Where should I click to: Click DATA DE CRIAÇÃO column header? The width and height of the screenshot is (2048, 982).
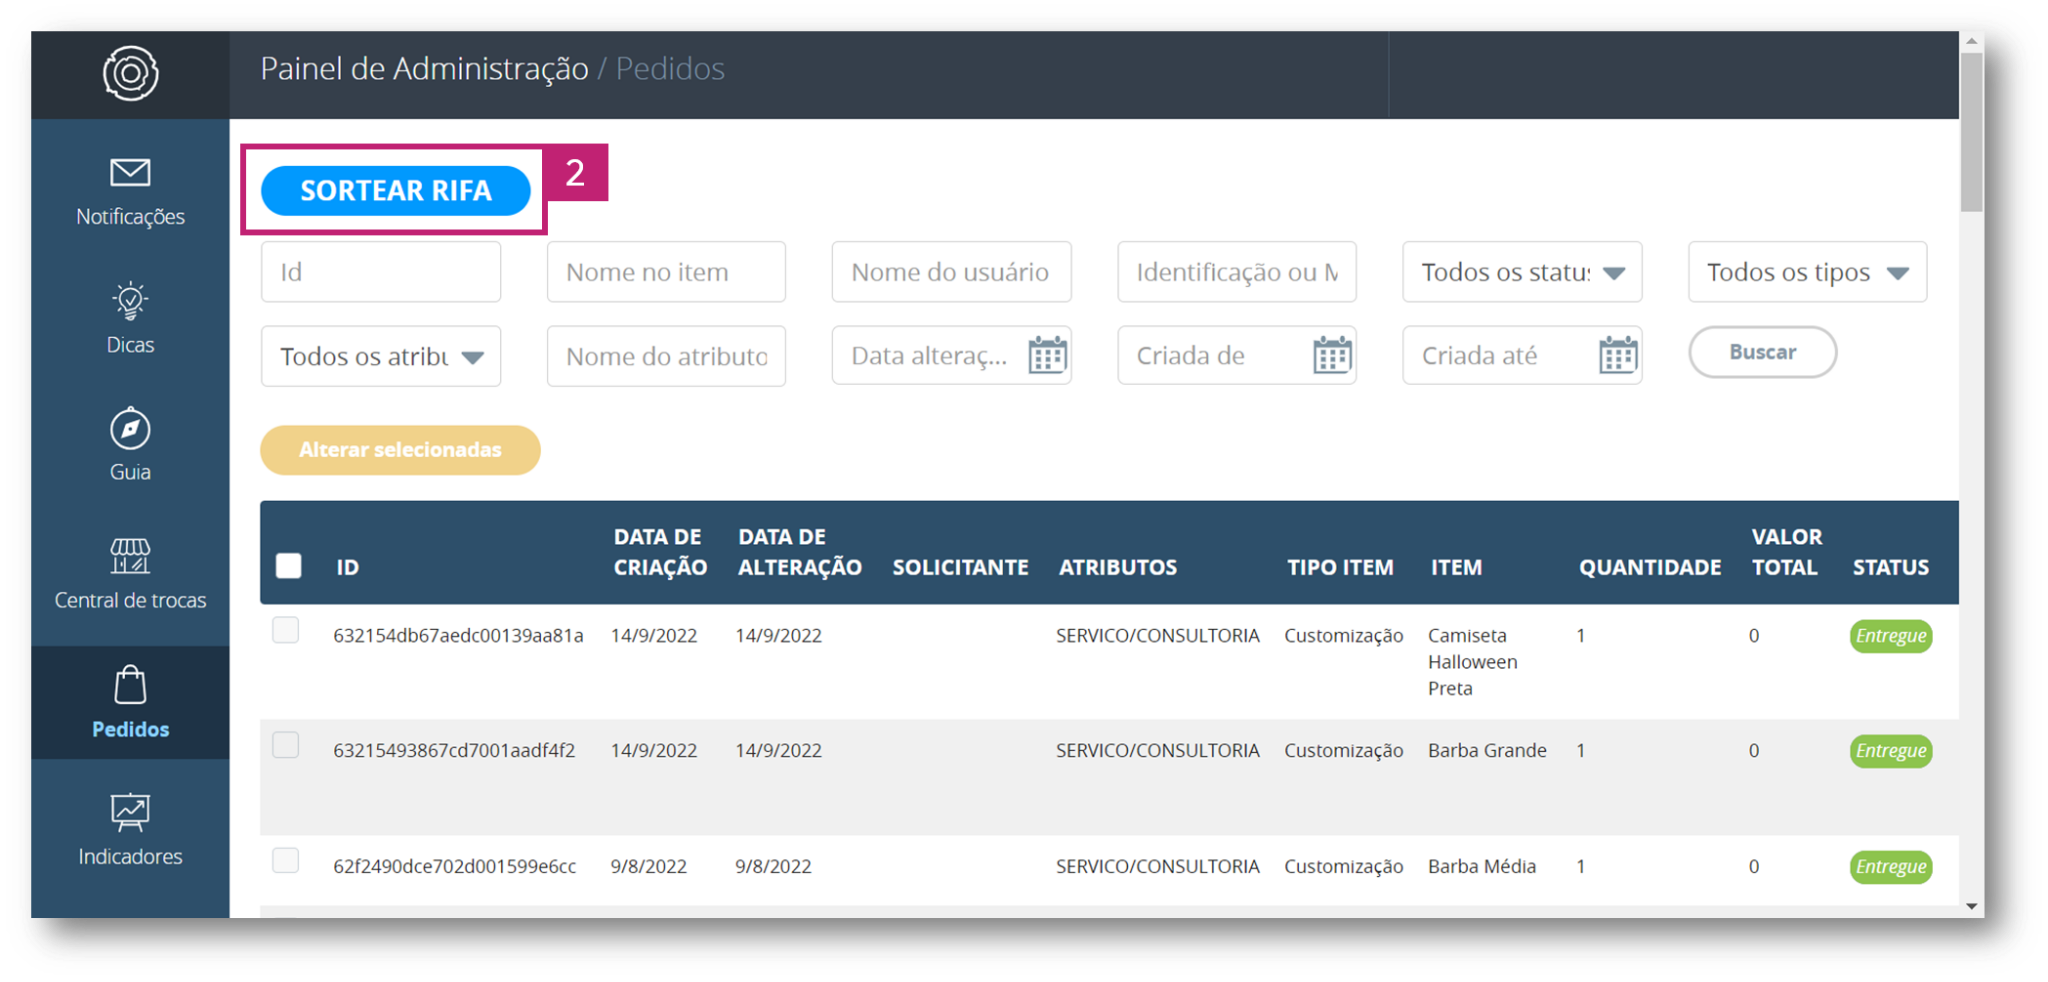click(660, 552)
